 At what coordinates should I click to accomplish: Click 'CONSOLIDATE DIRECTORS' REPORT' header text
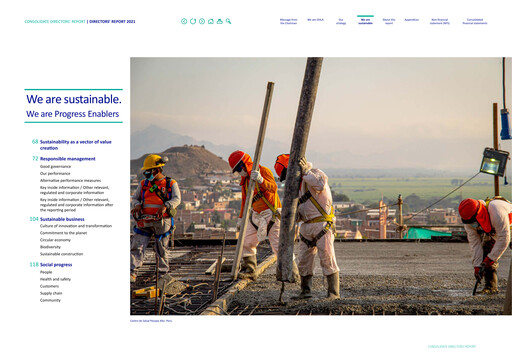55,21
